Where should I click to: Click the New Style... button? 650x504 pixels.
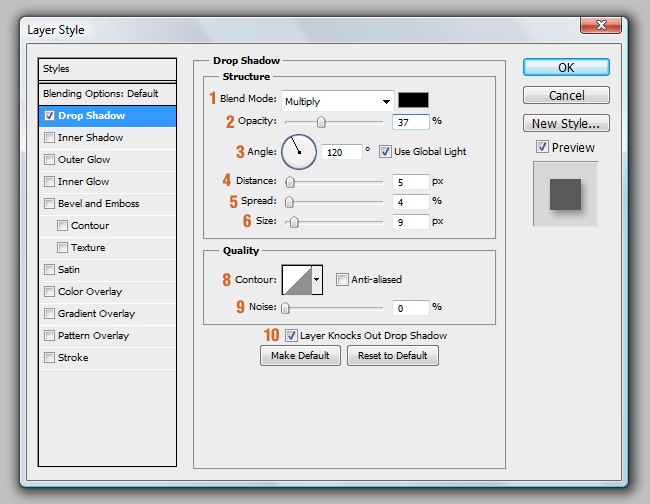pos(566,124)
